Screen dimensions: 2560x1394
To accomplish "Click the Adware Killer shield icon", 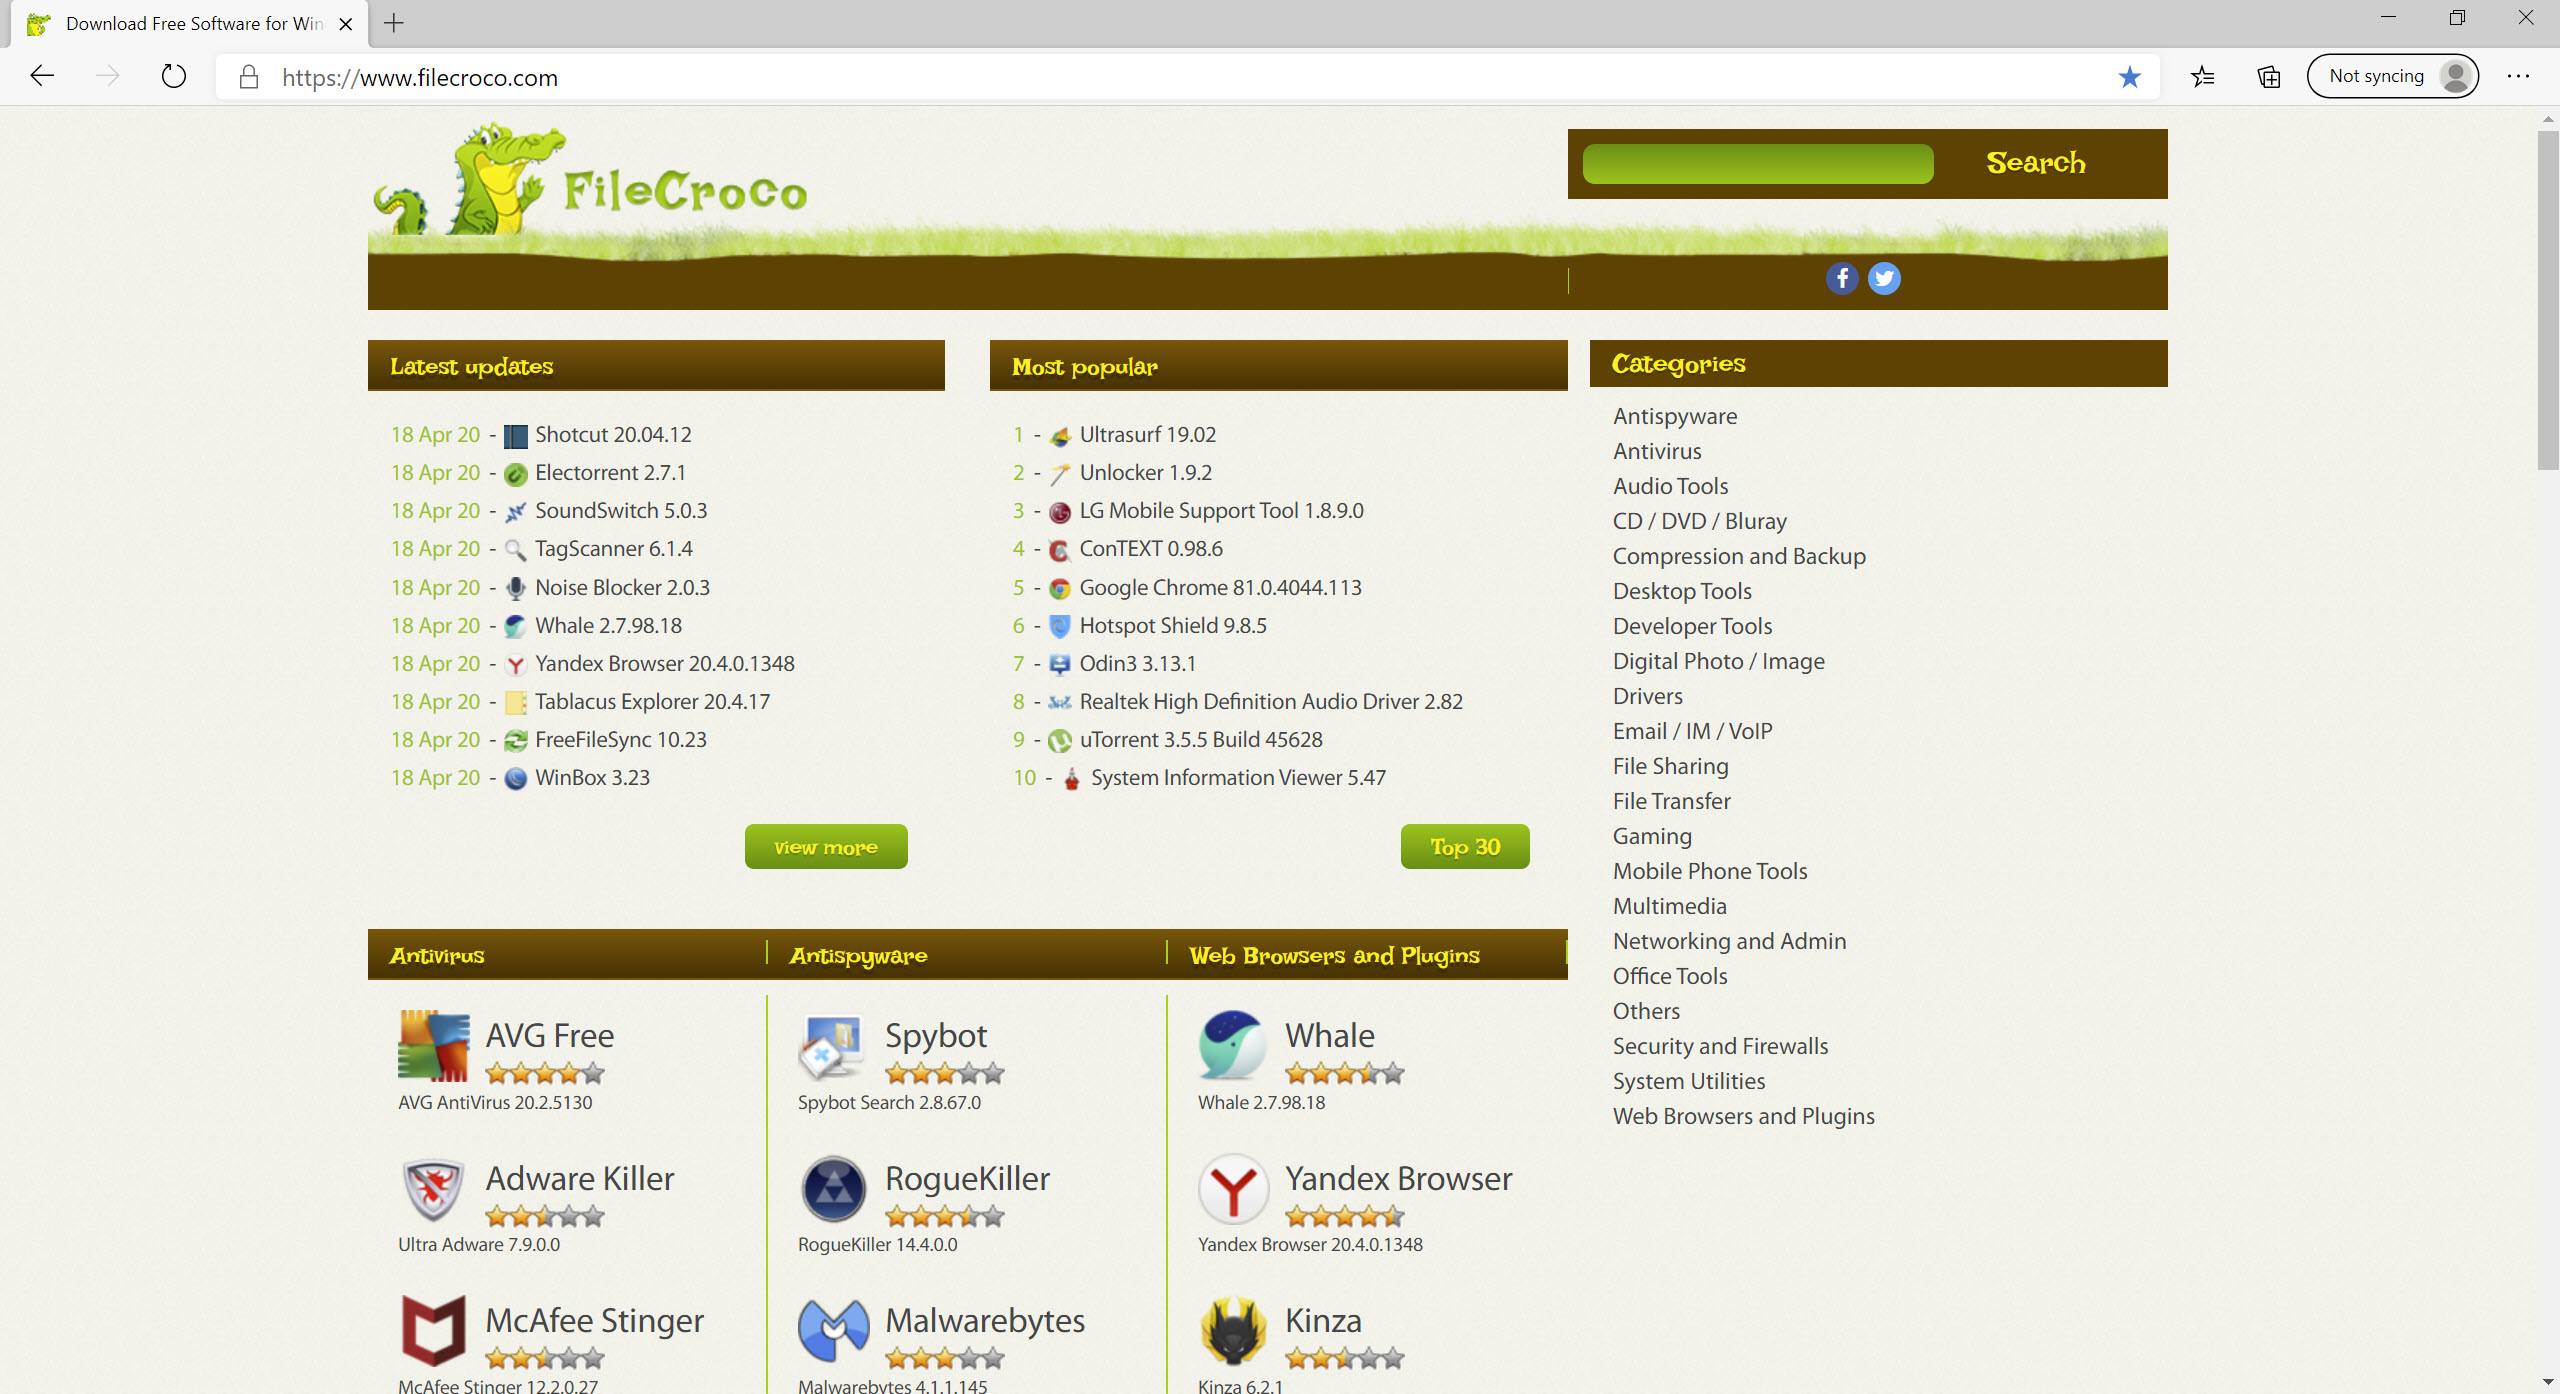I will (x=433, y=1189).
